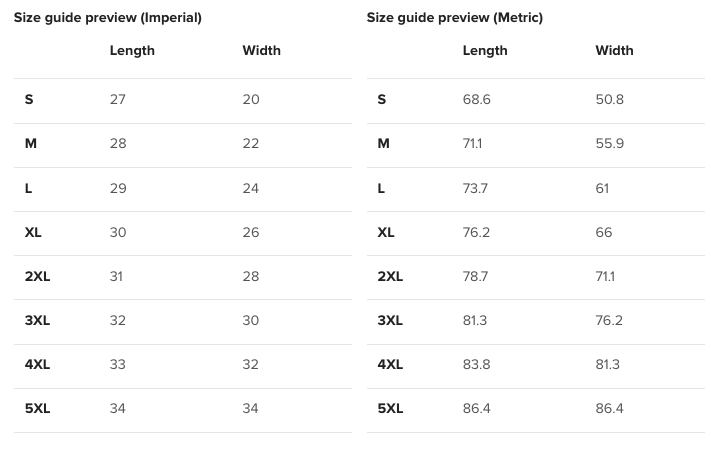Click the Imperial size guide preview heading
The image size is (719, 450).
107,18
